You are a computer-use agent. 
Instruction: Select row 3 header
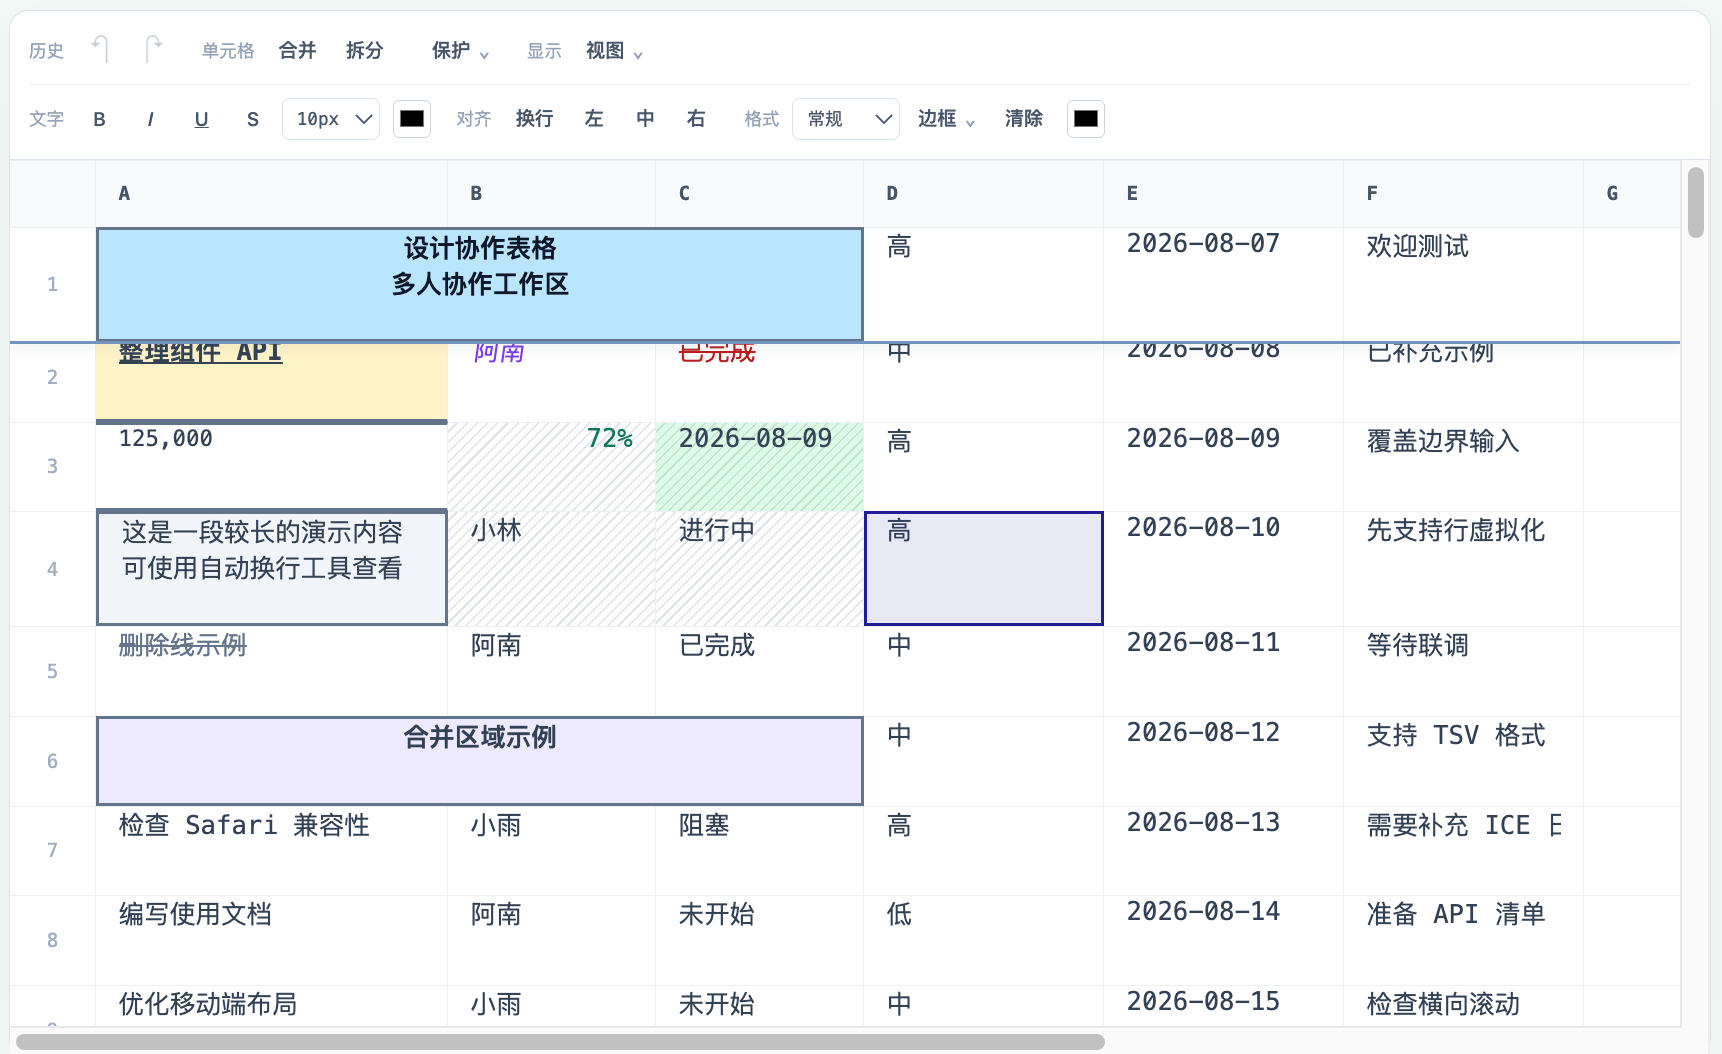52,467
